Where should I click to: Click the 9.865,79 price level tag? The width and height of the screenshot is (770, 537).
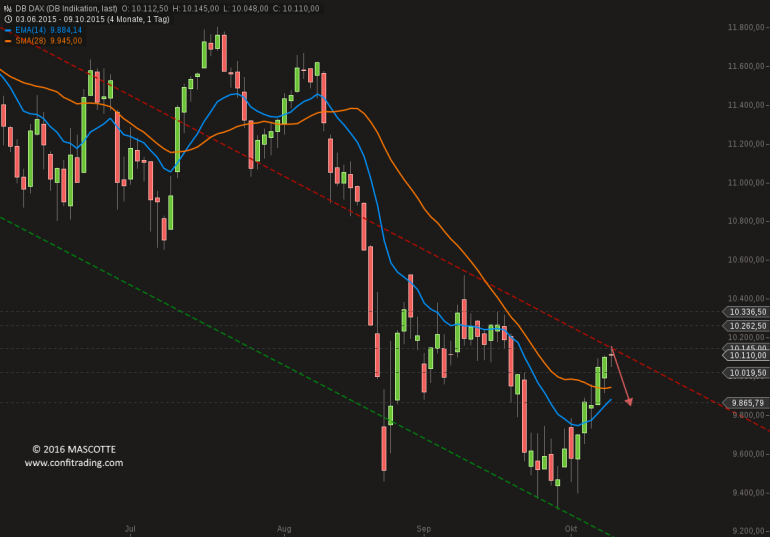(x=746, y=403)
